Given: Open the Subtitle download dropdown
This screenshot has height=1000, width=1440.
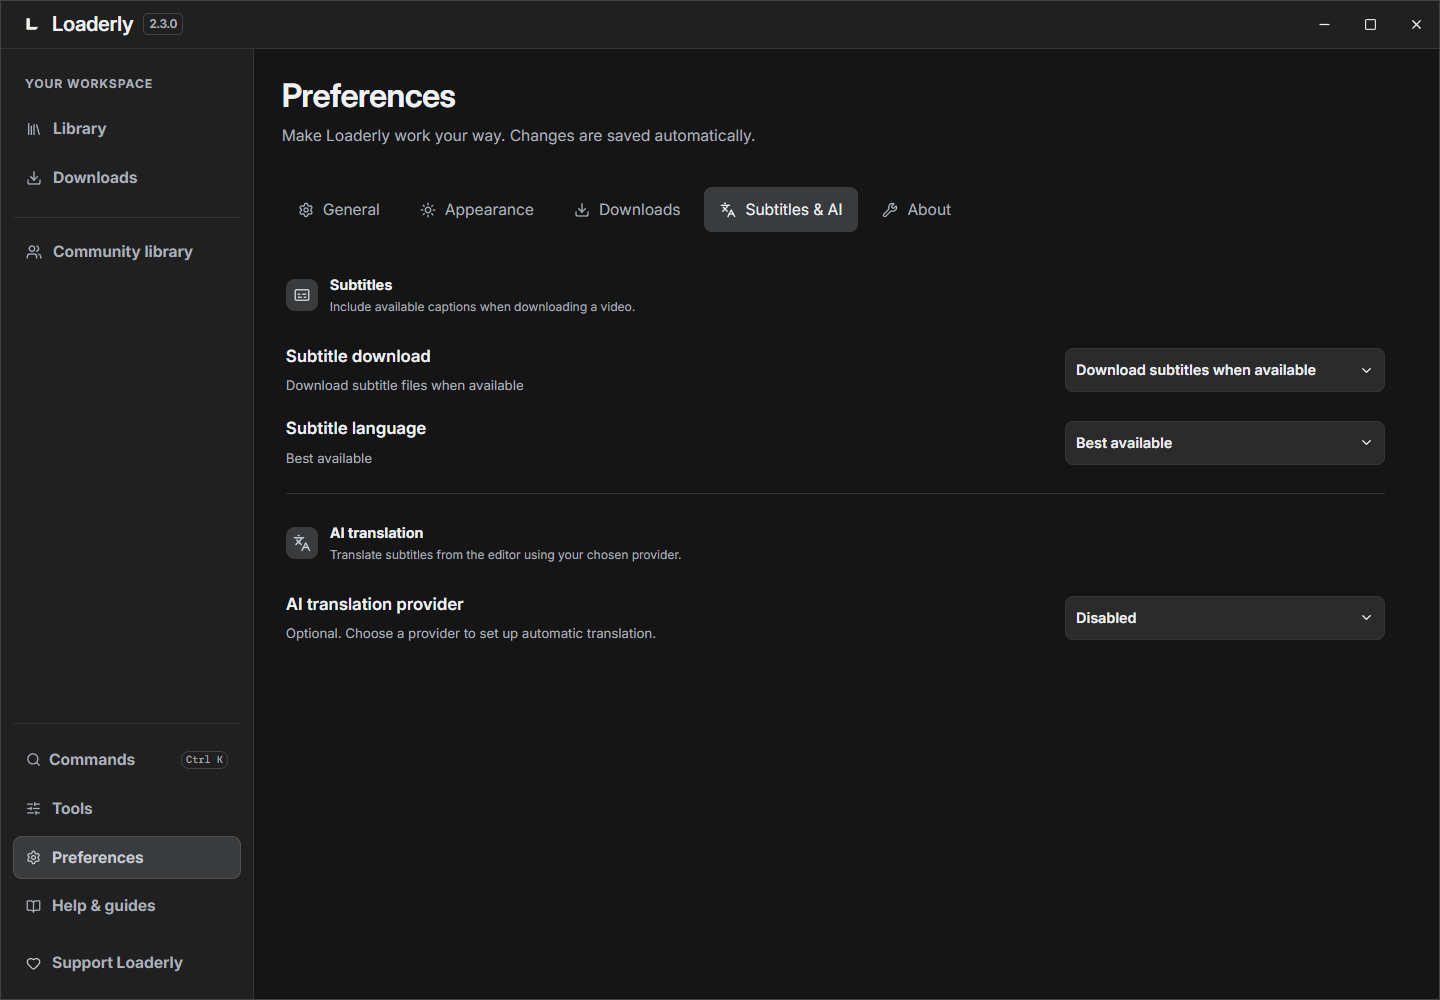Looking at the screenshot, I should coord(1225,370).
